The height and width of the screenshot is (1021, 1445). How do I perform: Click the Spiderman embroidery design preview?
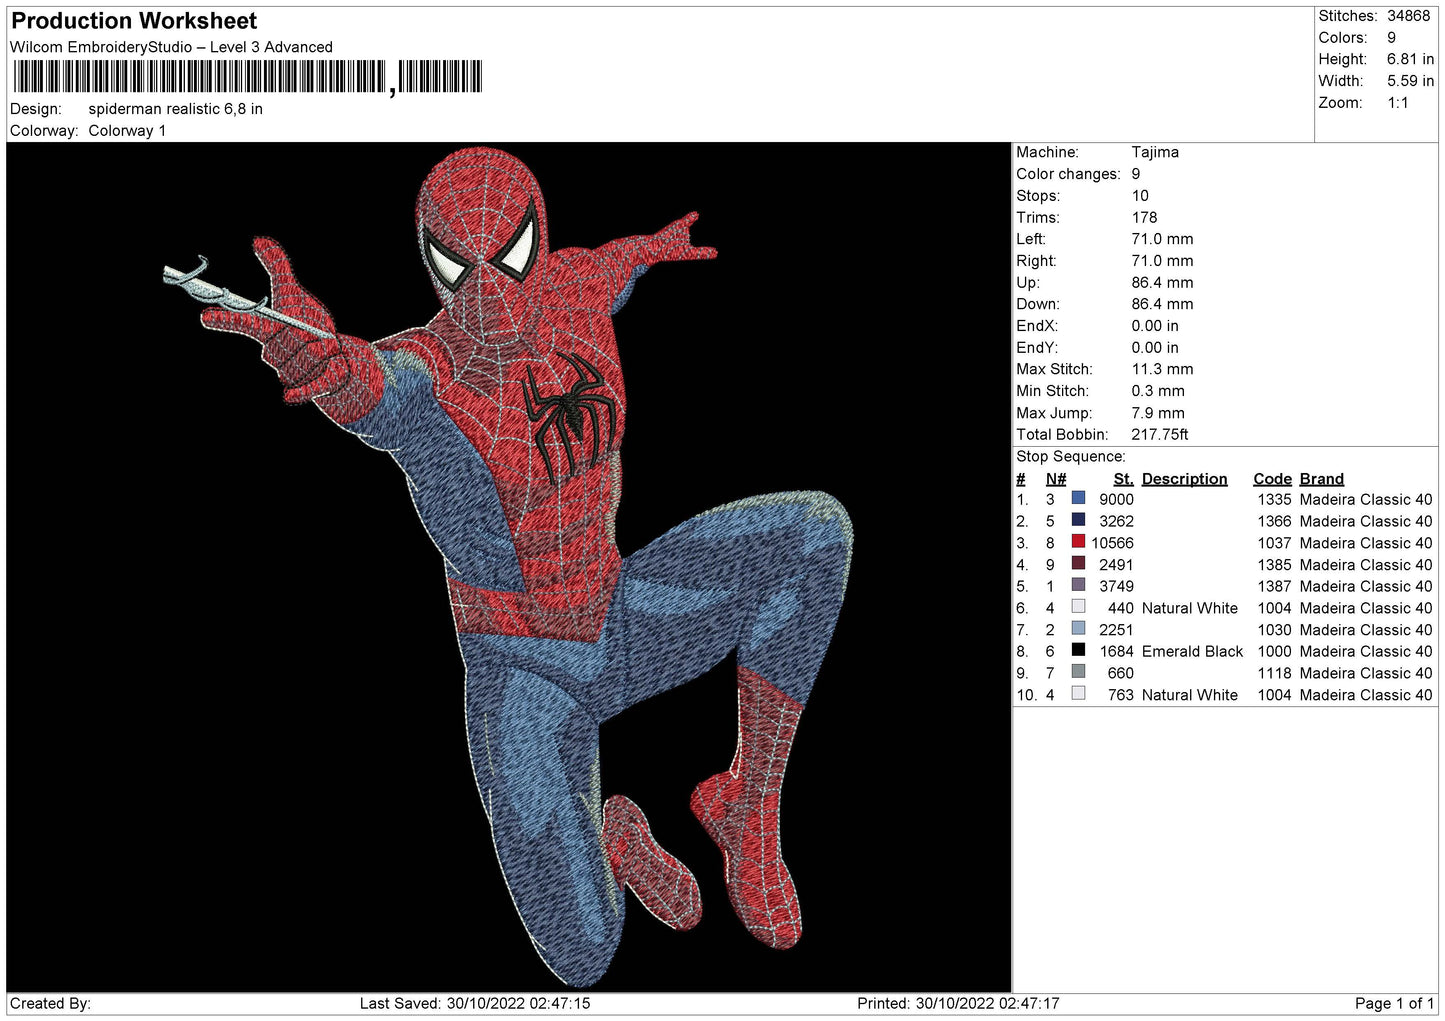509,567
